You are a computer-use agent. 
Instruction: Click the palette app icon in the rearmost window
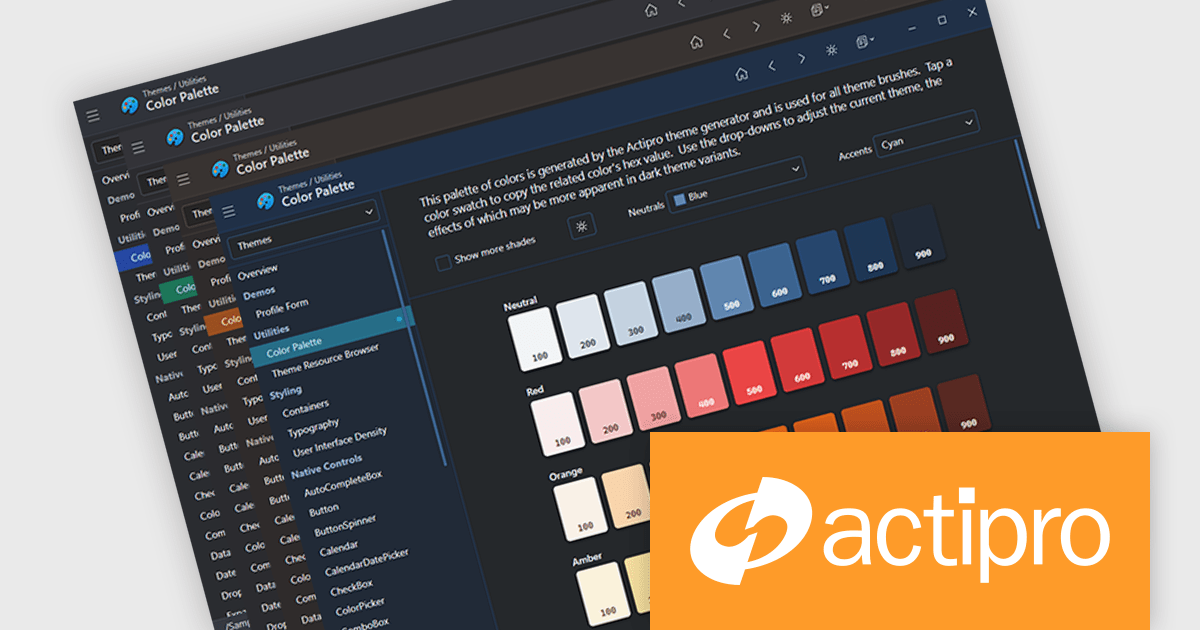pyautogui.click(x=130, y=105)
